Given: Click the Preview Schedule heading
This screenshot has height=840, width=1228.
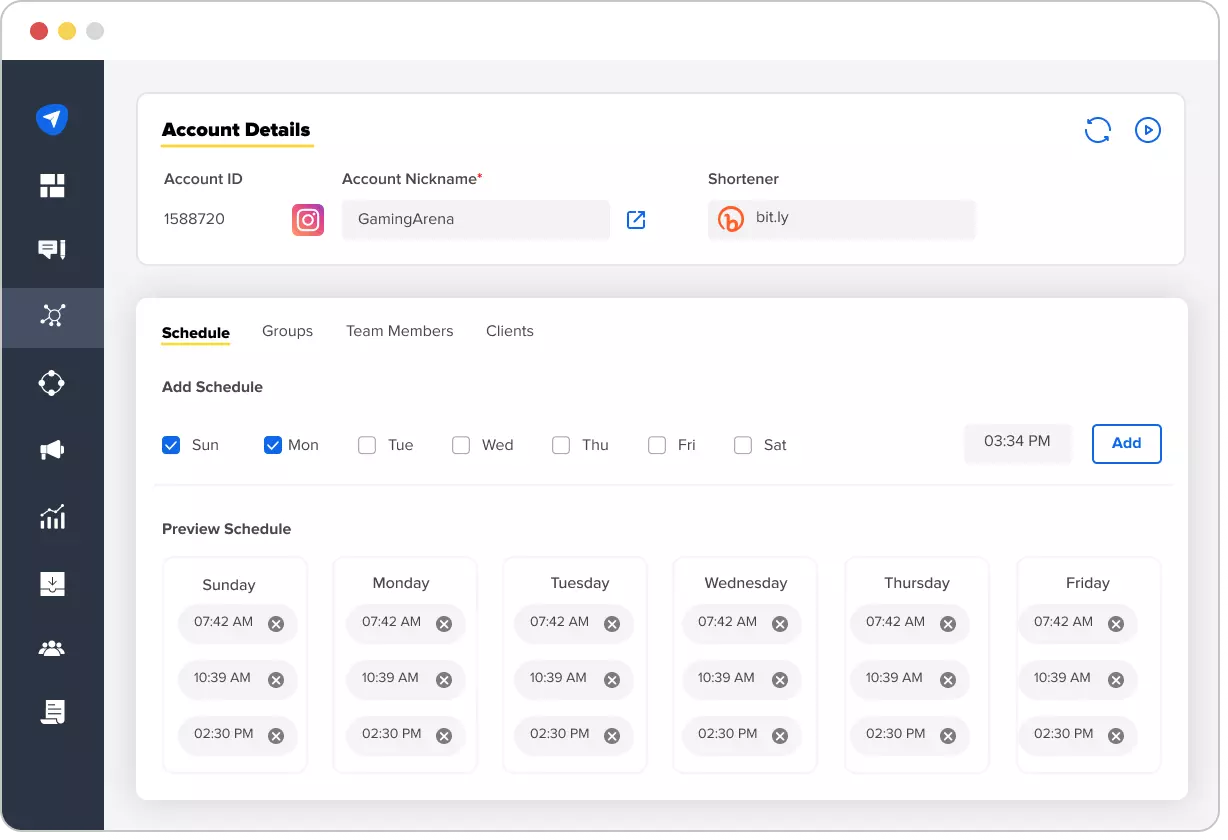Looking at the screenshot, I should click(x=227, y=529).
